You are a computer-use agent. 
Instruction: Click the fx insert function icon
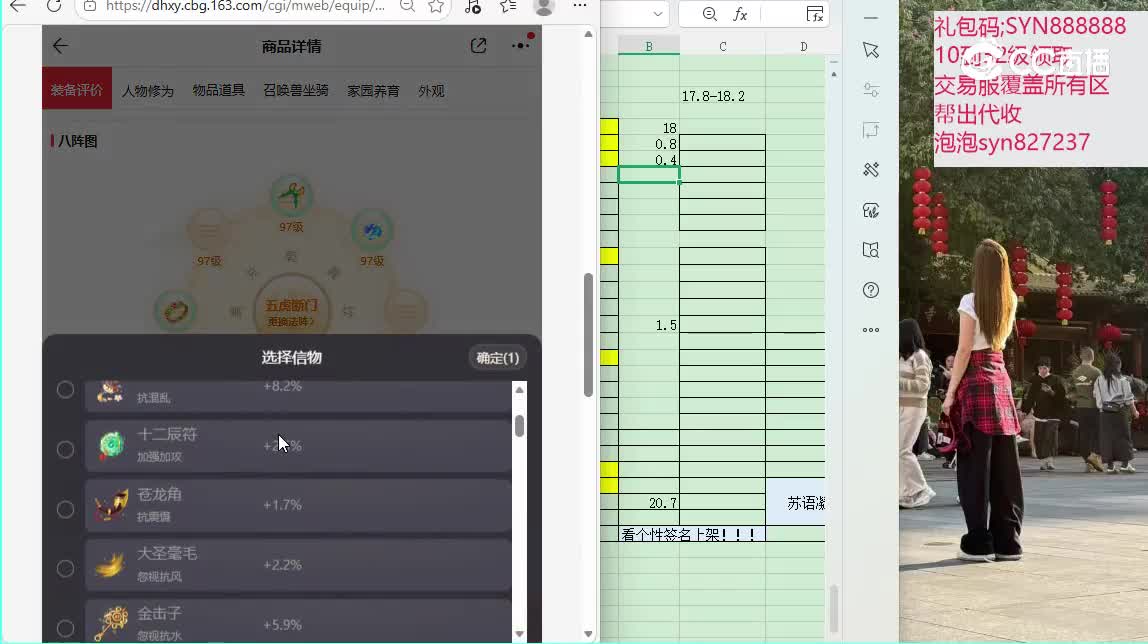point(740,14)
